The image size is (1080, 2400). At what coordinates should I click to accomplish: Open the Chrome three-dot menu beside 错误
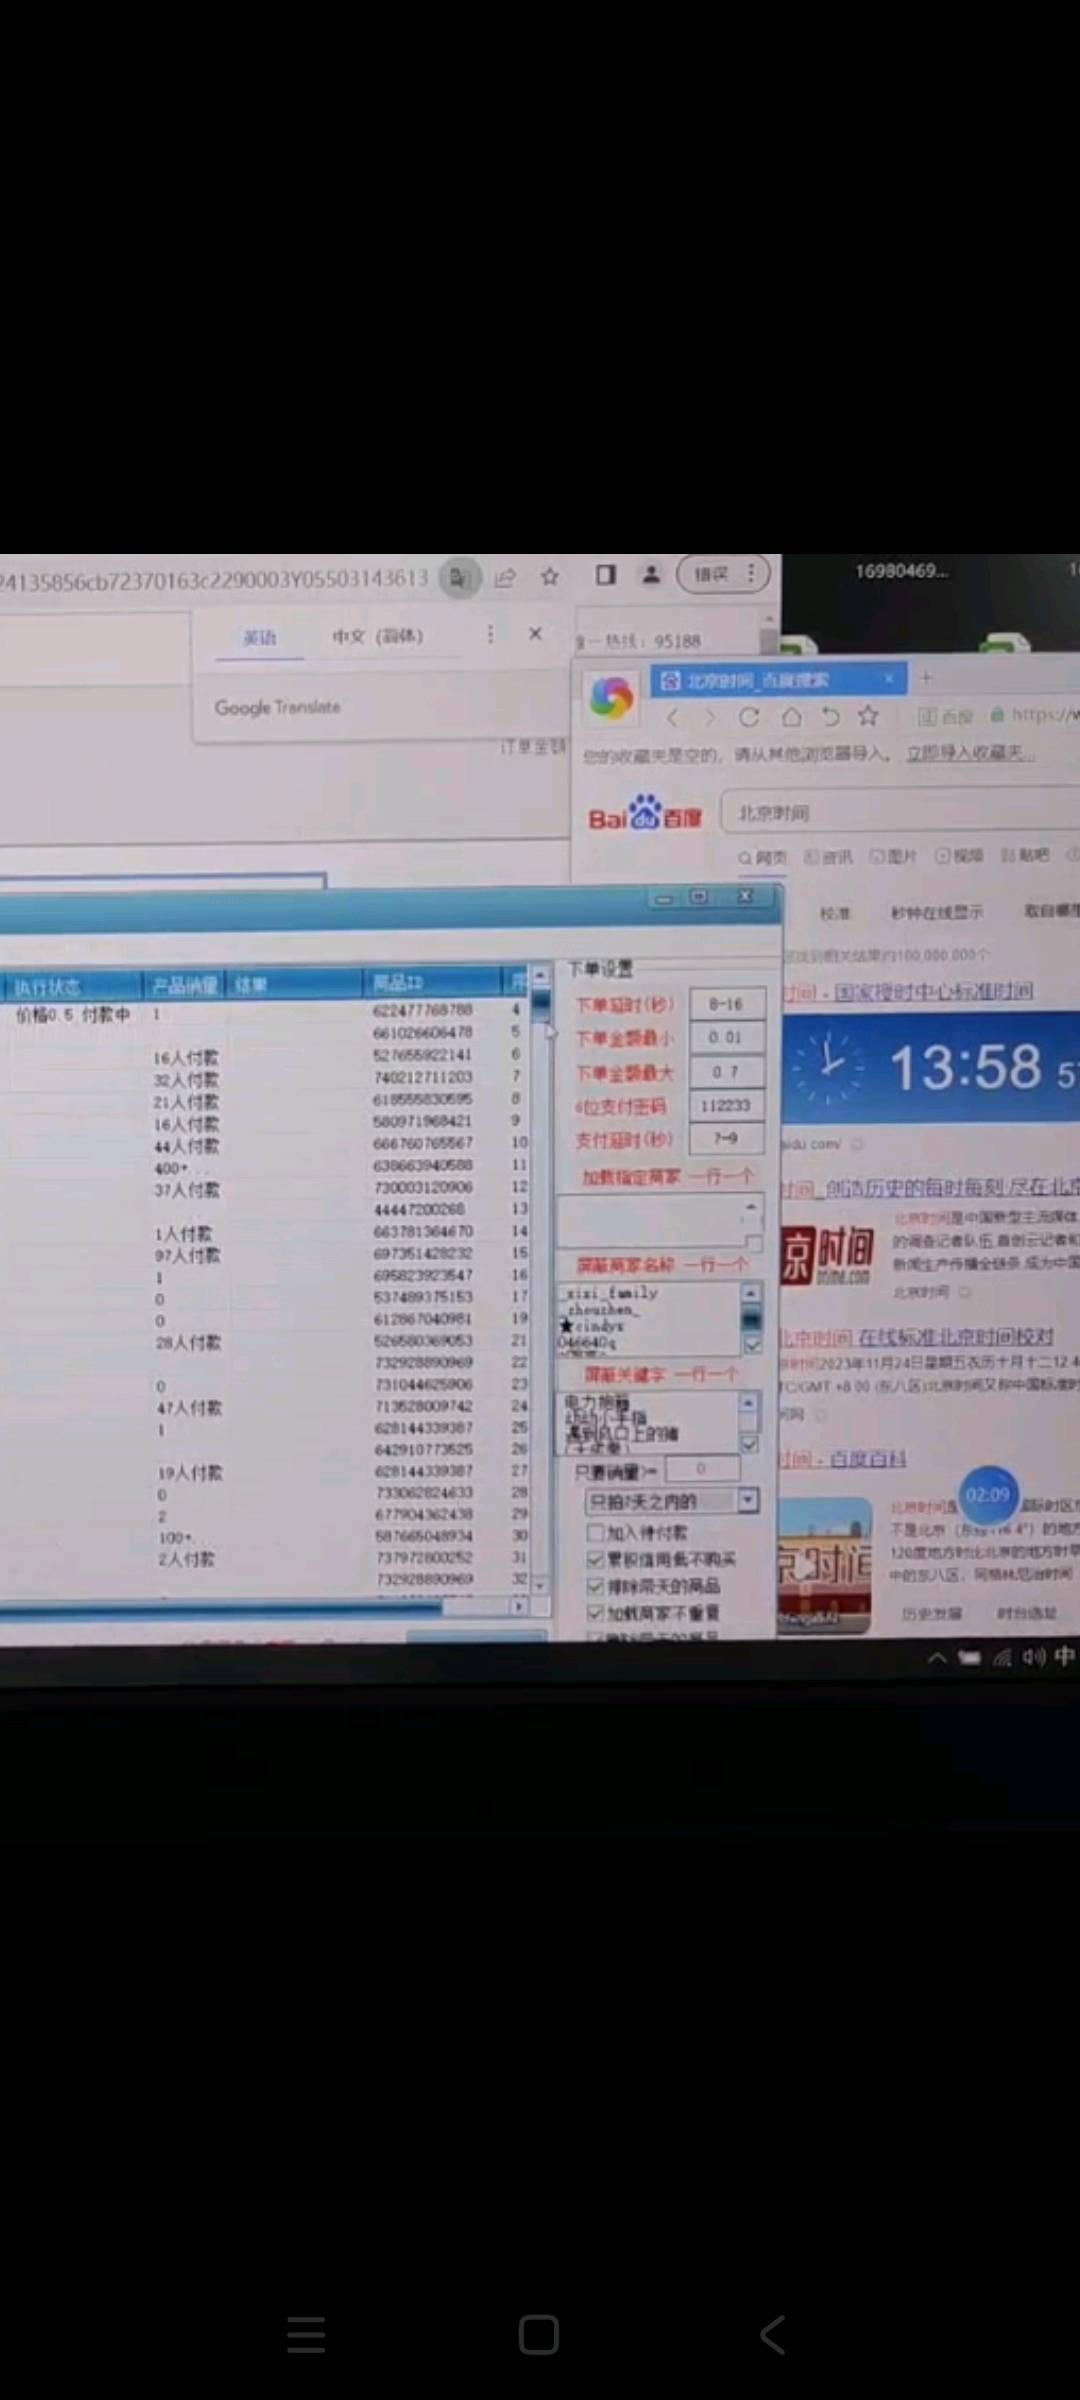(751, 574)
